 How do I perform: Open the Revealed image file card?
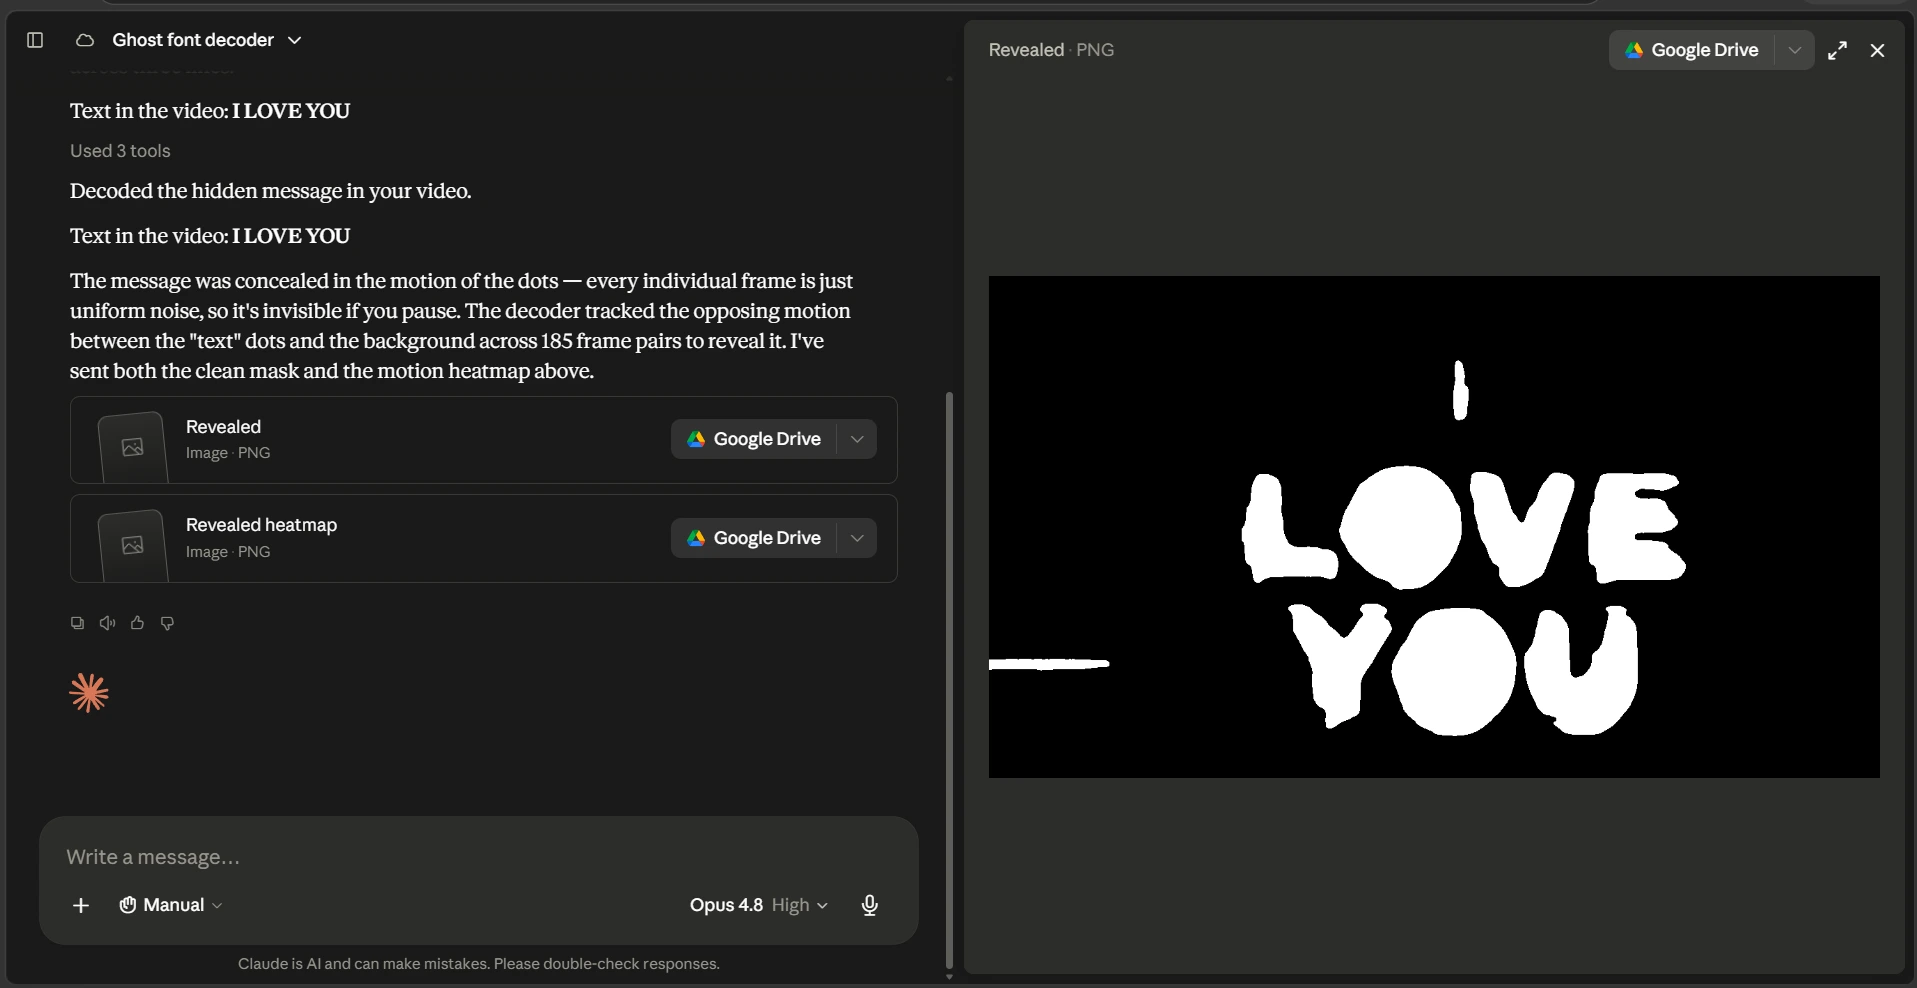point(484,440)
